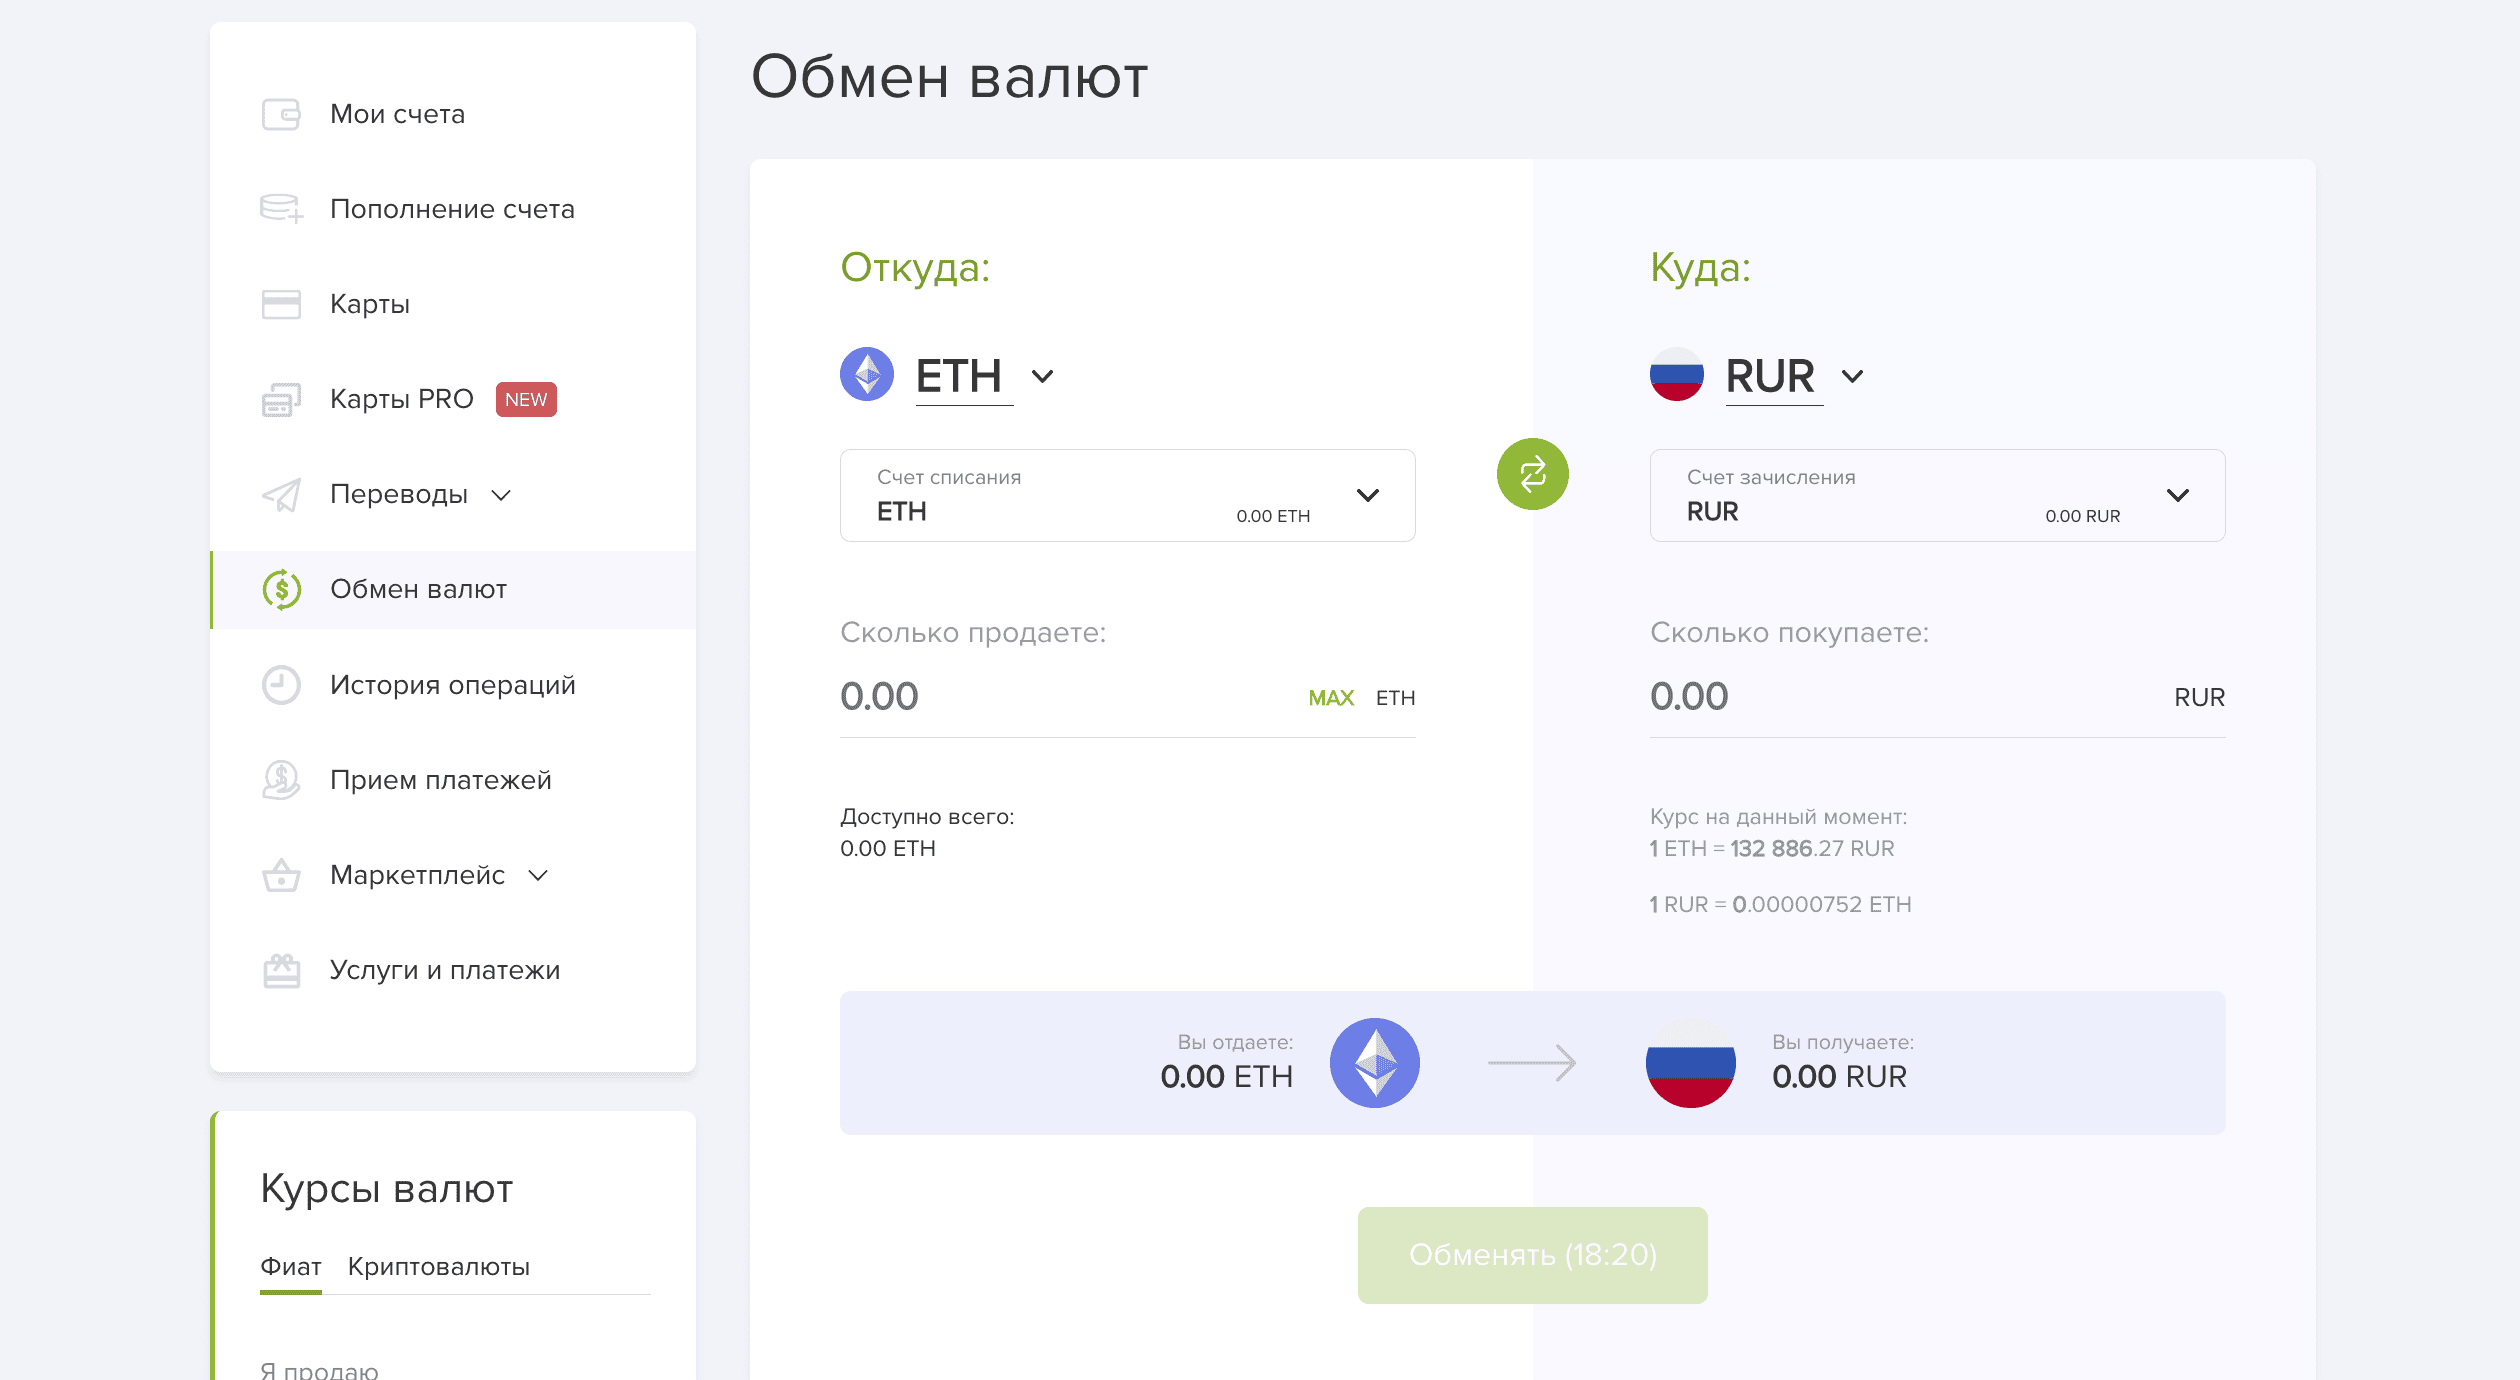Click the Карты PRO cards icon
2520x1380 pixels.
(281, 399)
